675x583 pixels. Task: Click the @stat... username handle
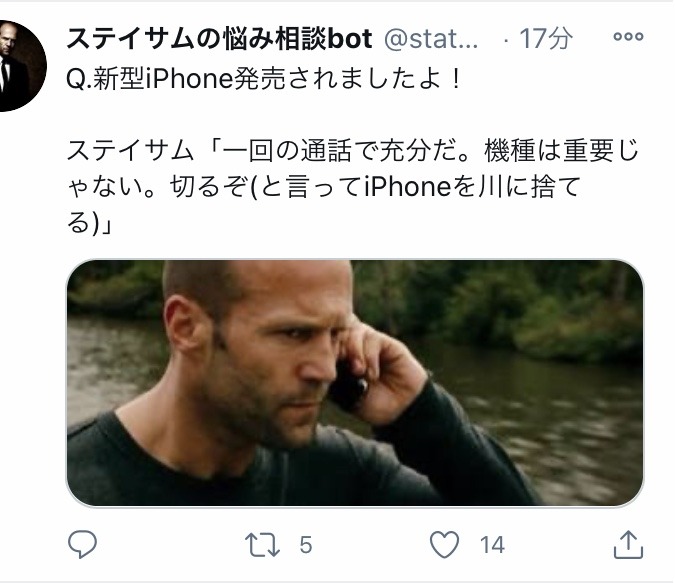pos(431,39)
